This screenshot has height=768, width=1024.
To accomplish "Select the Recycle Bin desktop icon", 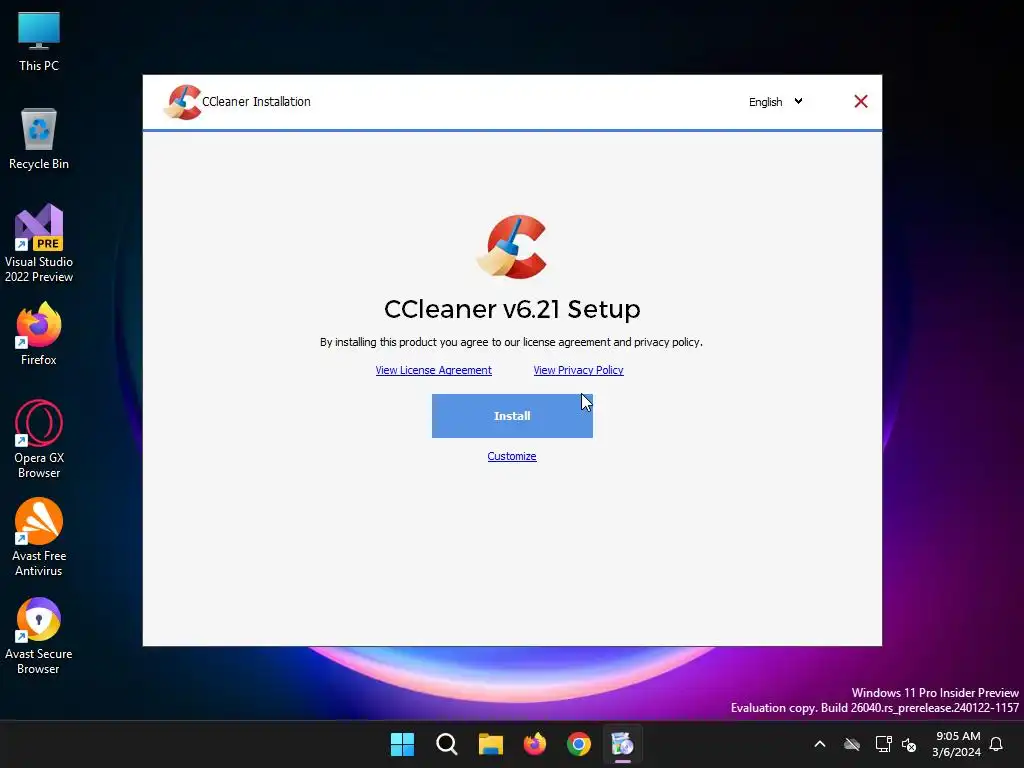I will [39, 139].
